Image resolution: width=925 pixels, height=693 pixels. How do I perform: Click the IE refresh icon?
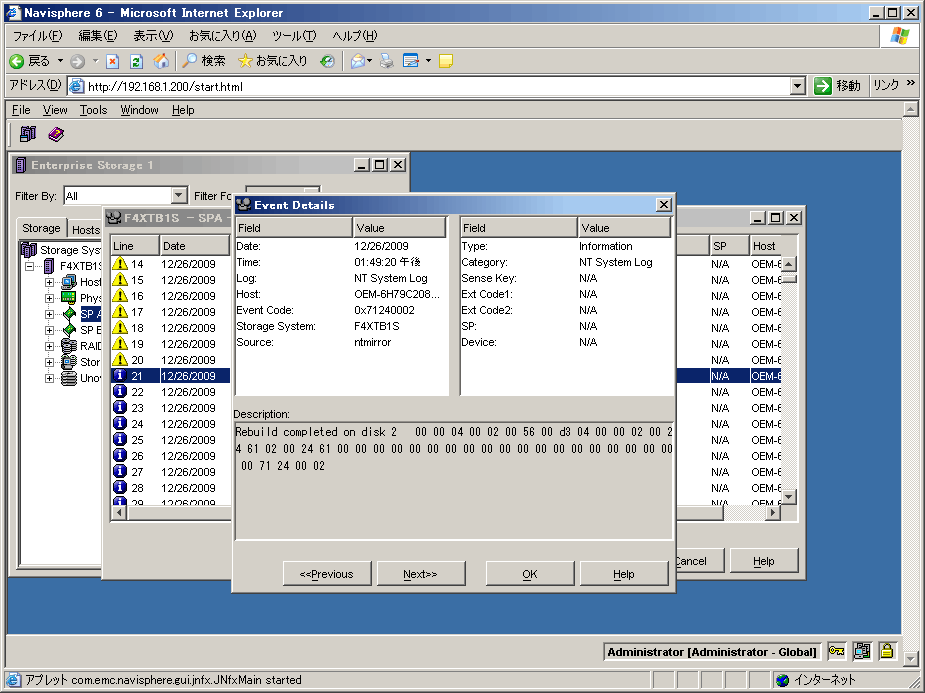coord(136,61)
